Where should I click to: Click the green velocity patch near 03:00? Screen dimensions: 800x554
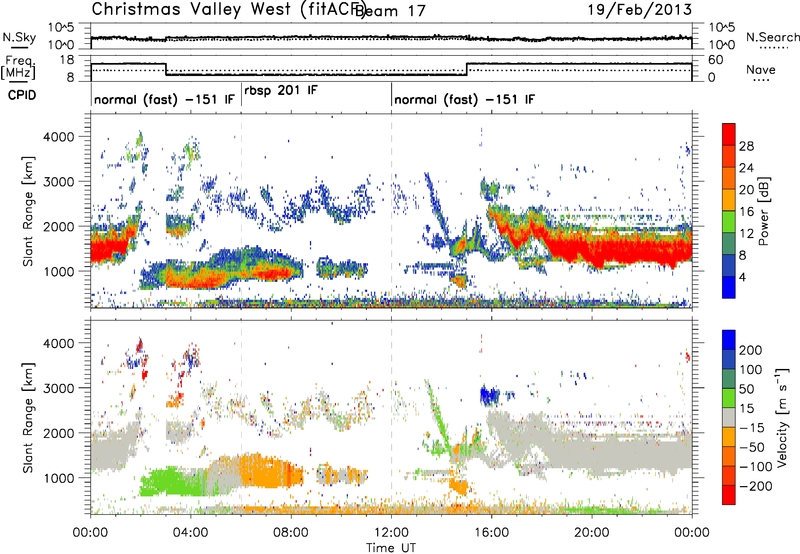pos(168,482)
